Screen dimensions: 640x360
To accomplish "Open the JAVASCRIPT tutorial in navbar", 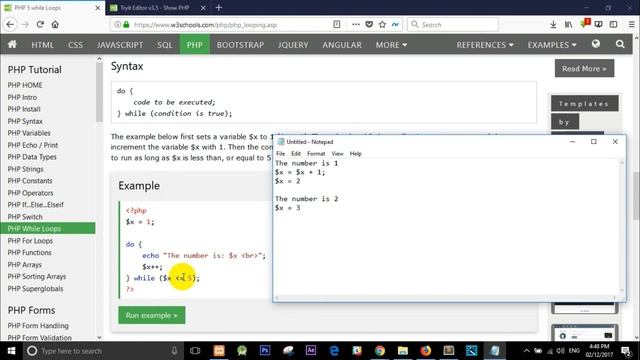I will [120, 44].
